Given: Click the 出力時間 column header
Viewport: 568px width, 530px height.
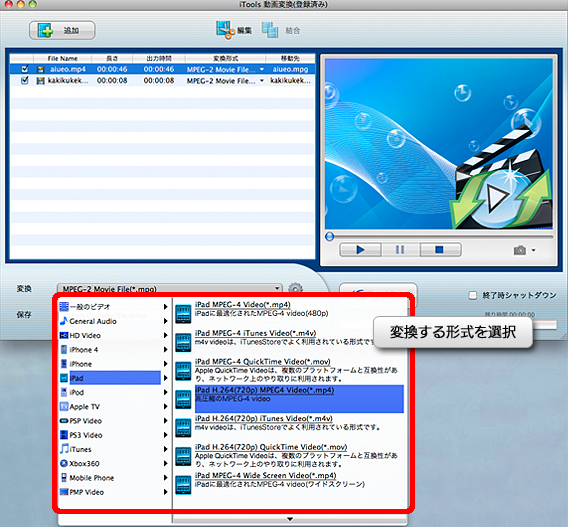Looking at the screenshot, I should 159,58.
